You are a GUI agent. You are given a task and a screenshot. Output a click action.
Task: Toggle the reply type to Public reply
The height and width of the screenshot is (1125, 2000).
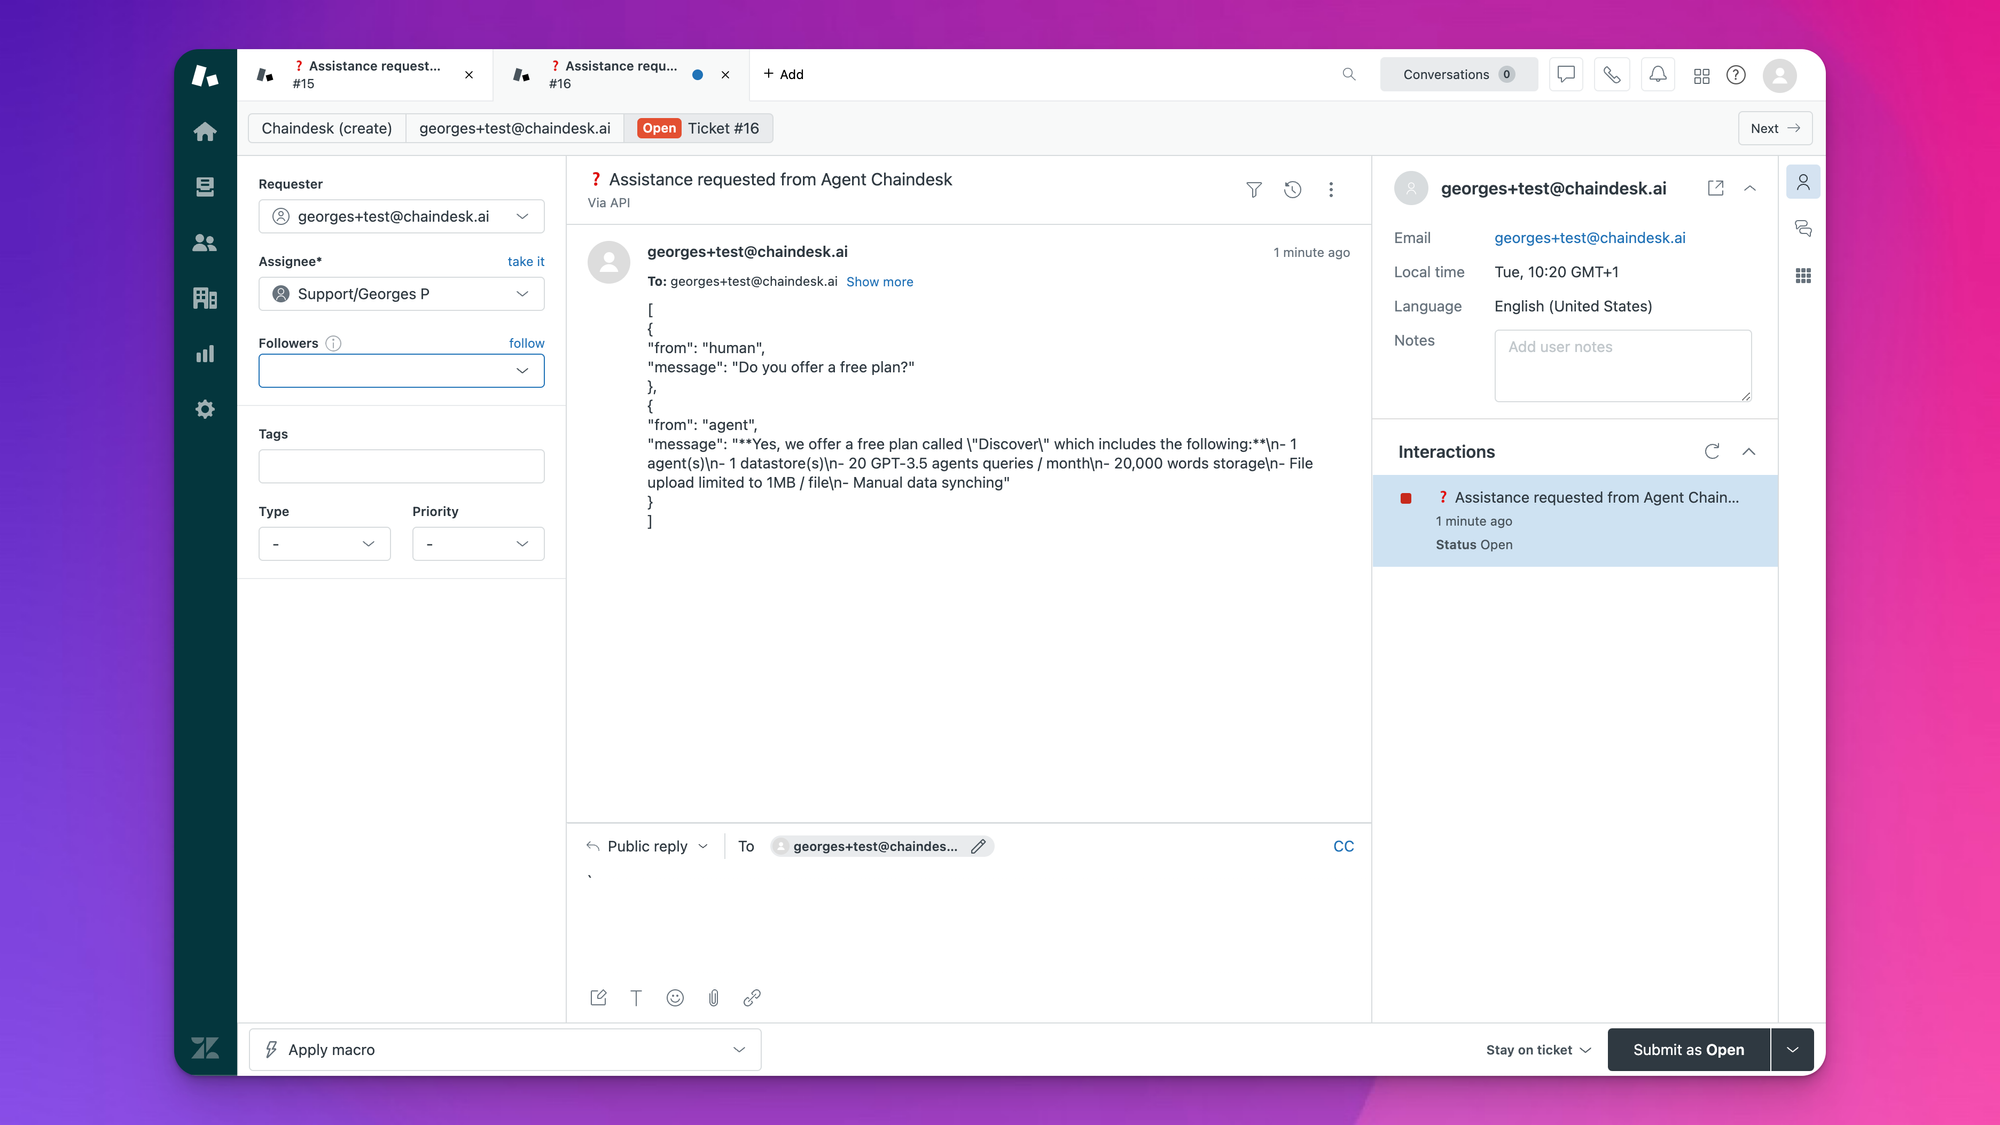[647, 845]
